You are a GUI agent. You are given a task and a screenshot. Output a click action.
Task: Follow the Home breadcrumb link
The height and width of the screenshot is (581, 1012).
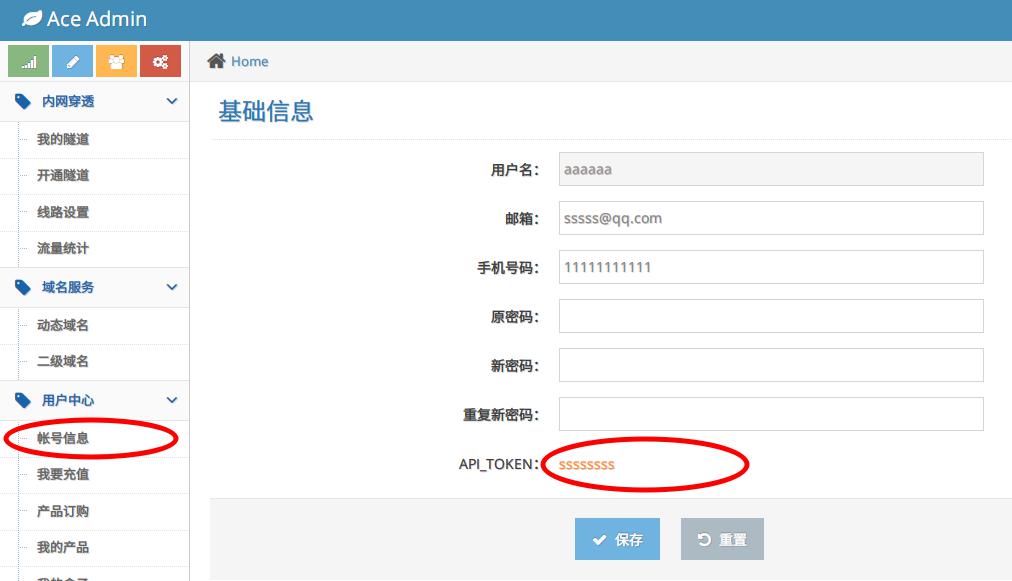click(249, 61)
